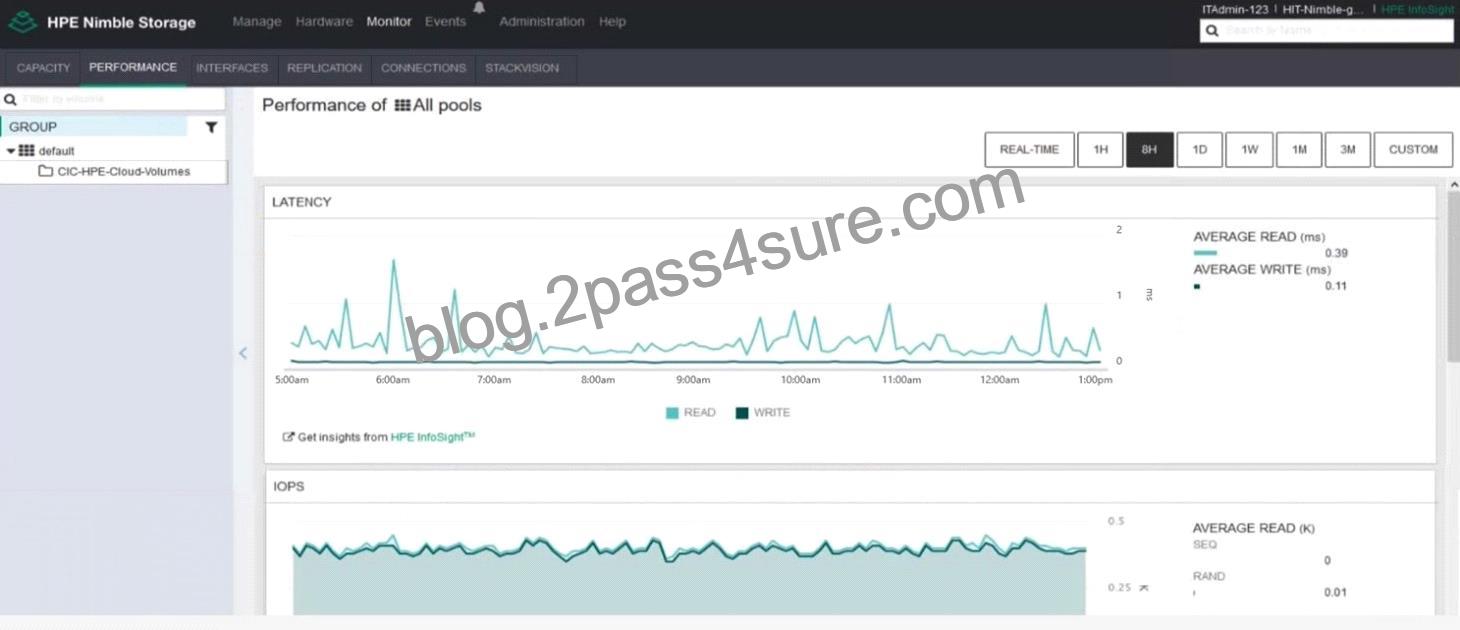Viewport: 1460px width, 630px height.
Task: Collapse the default tree node arrow
Action: [x=11, y=151]
